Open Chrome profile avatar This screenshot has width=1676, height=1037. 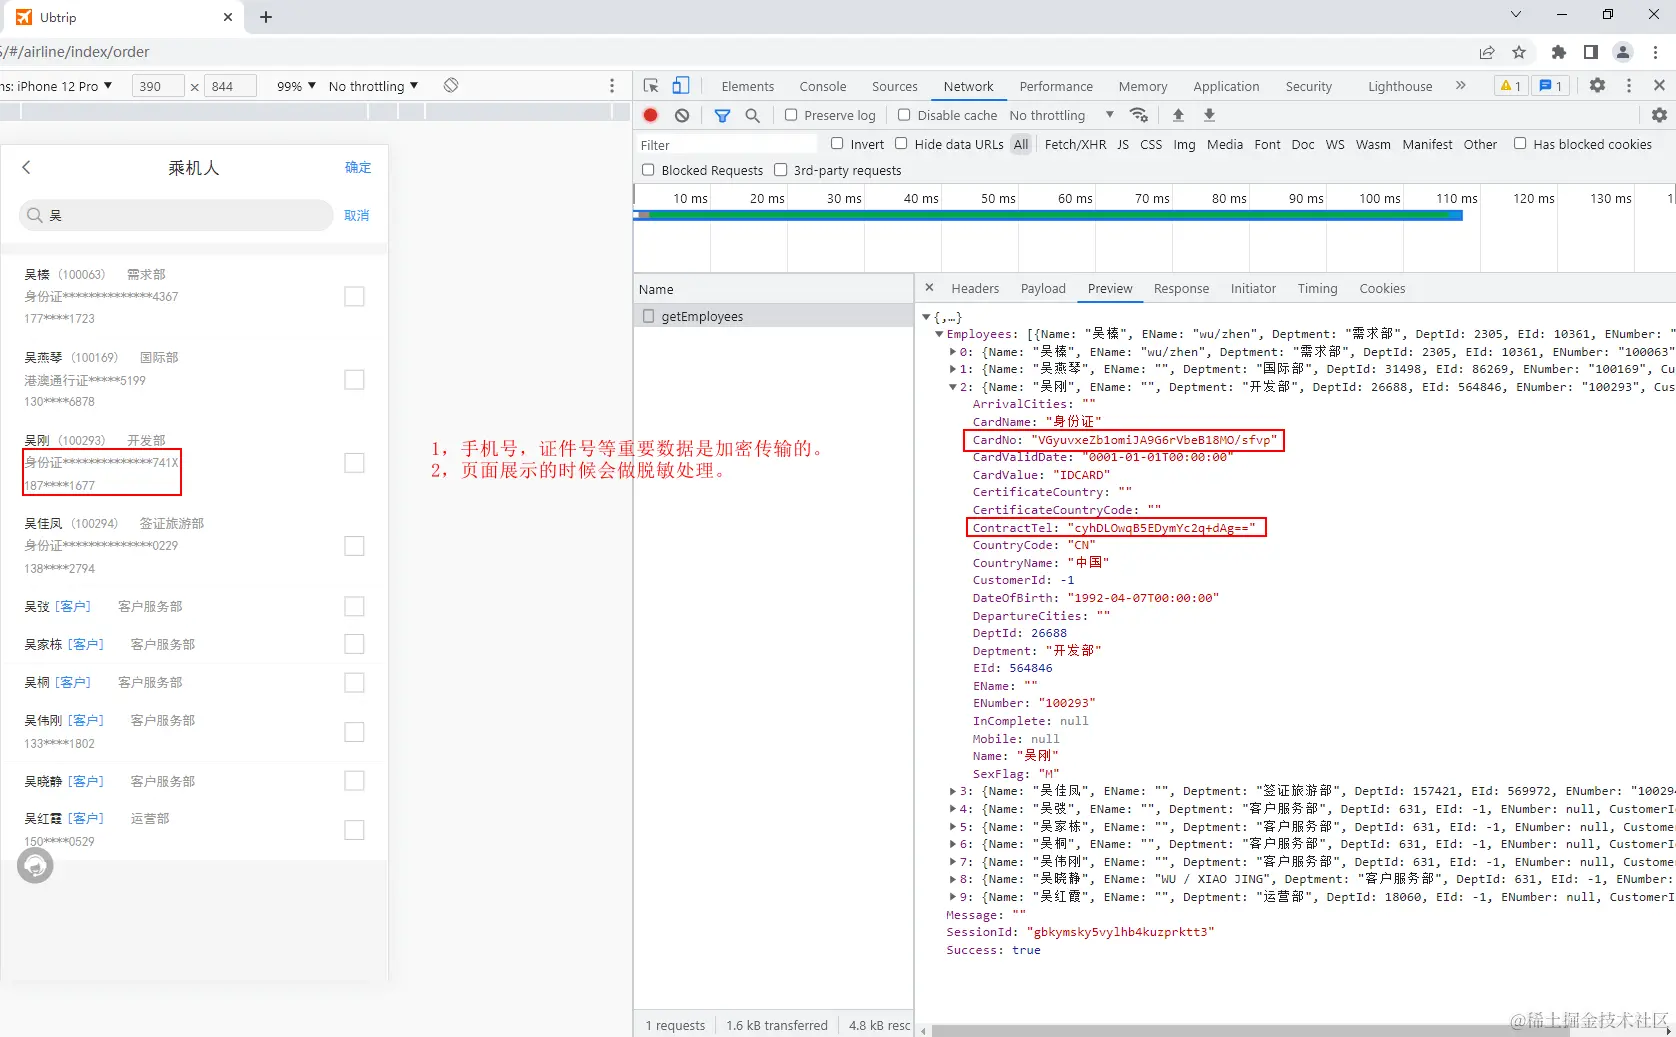click(1623, 52)
